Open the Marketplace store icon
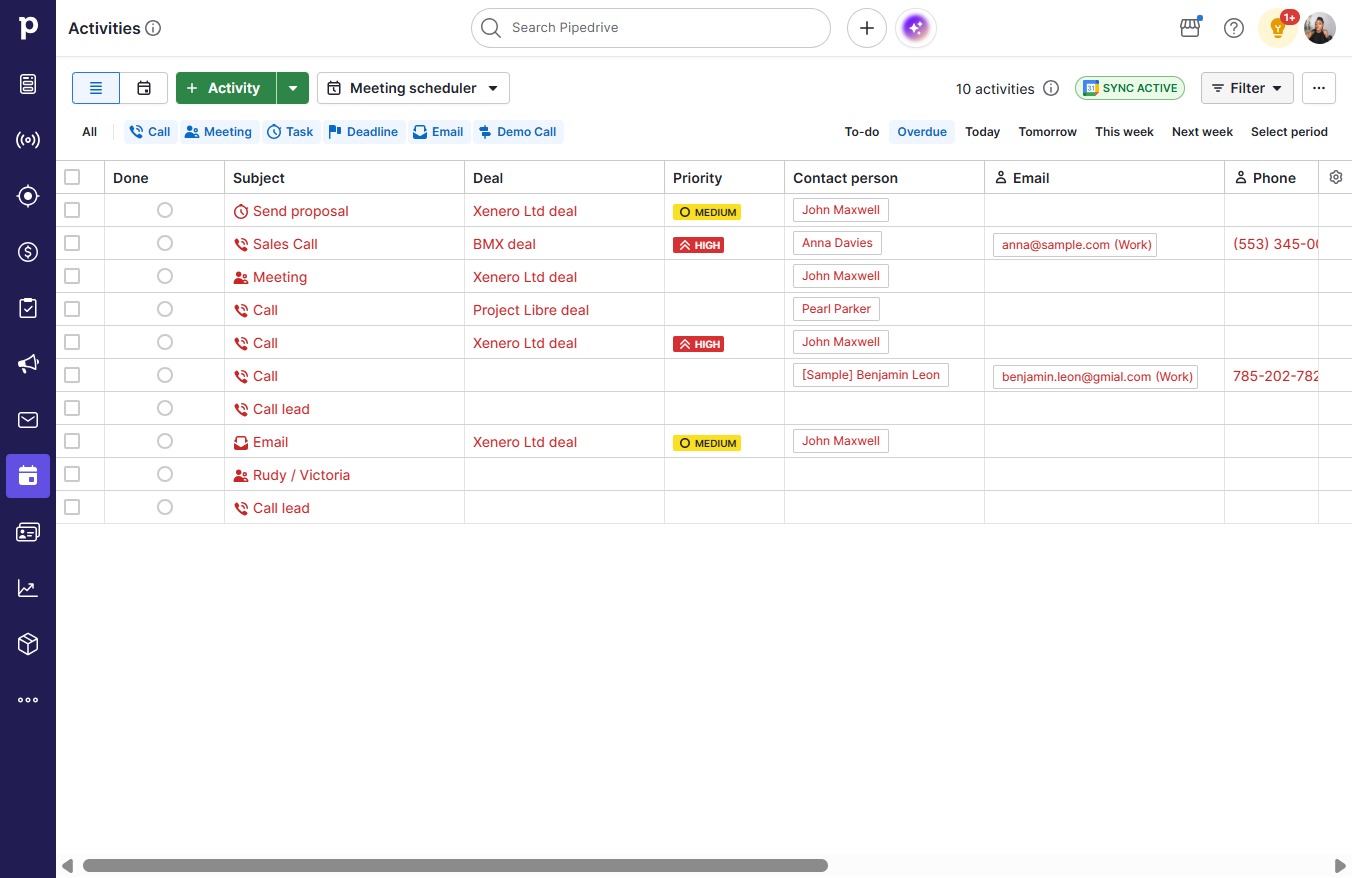Viewport: 1352px width, 878px height. point(1190,28)
